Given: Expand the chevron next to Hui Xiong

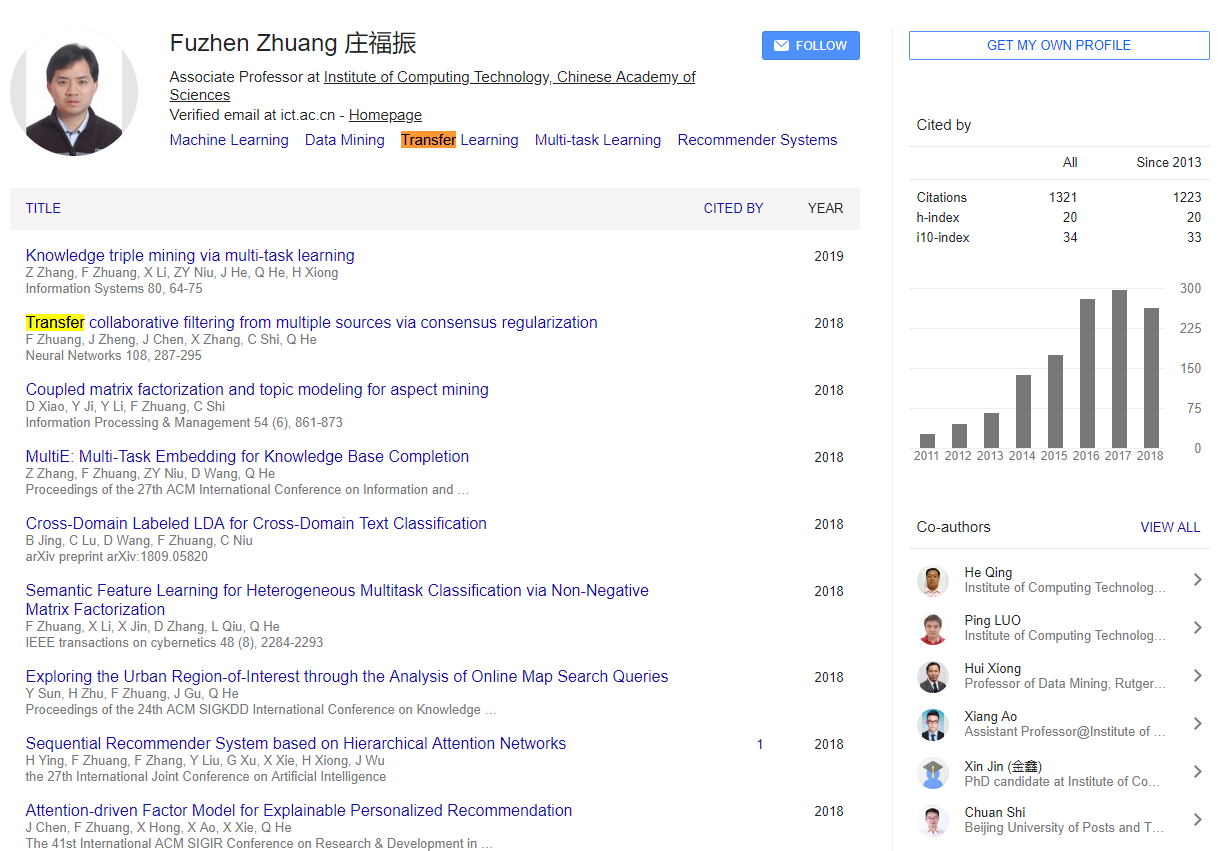Looking at the screenshot, I should (x=1197, y=676).
